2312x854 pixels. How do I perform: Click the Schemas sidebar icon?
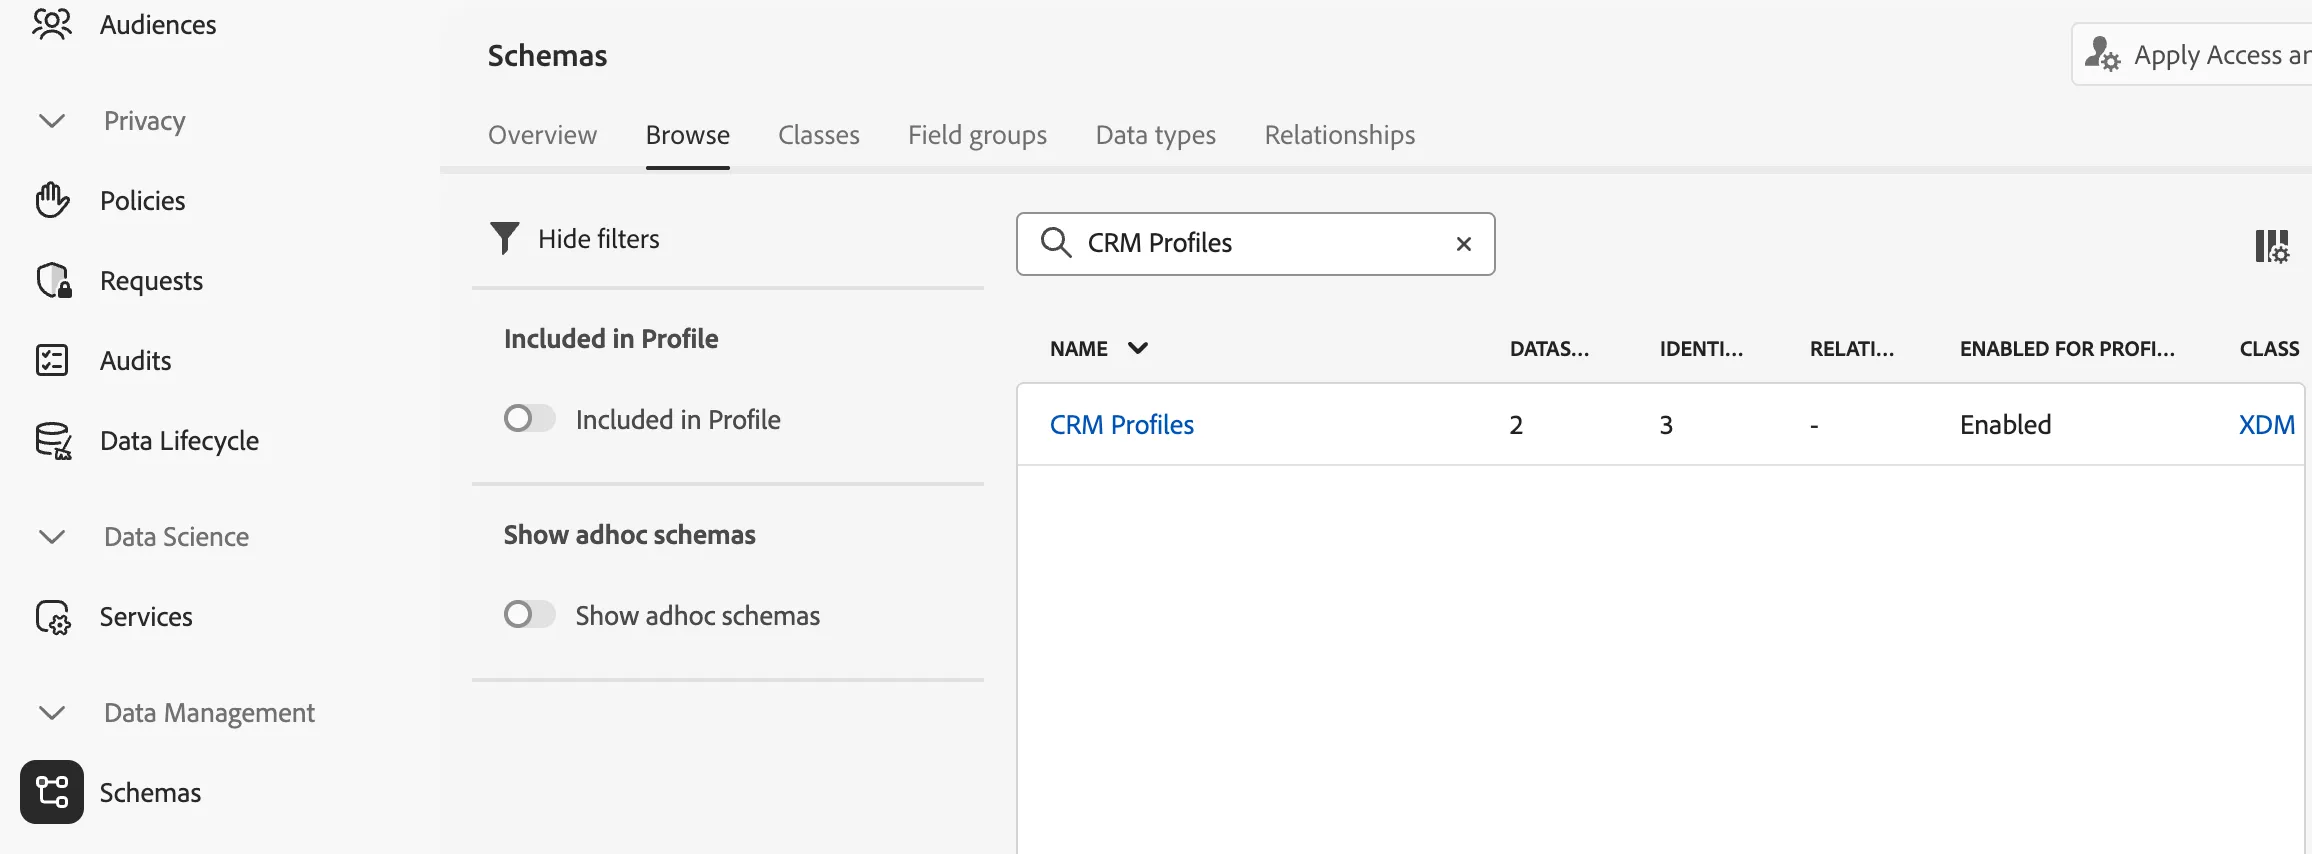coord(52,792)
